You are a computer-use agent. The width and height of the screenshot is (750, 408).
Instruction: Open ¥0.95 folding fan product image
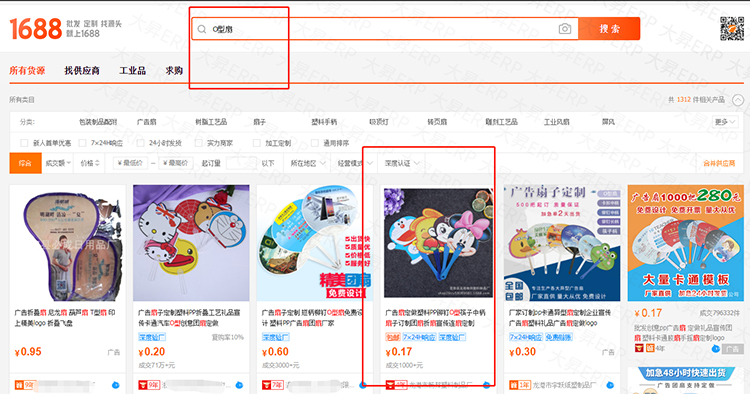click(x=67, y=243)
